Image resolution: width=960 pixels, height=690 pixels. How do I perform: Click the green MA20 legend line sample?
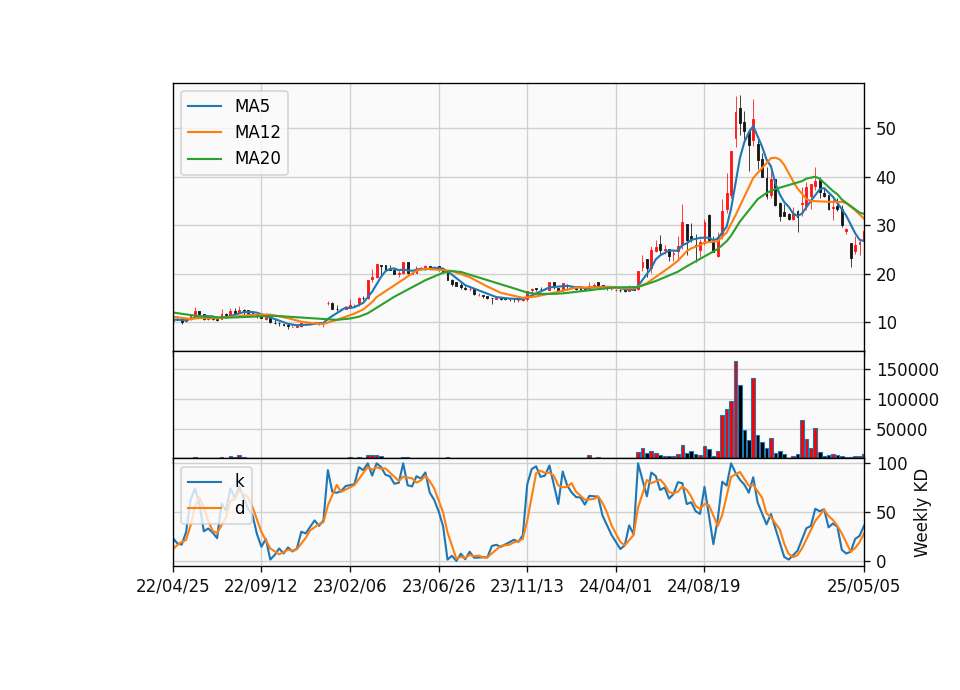tap(204, 158)
